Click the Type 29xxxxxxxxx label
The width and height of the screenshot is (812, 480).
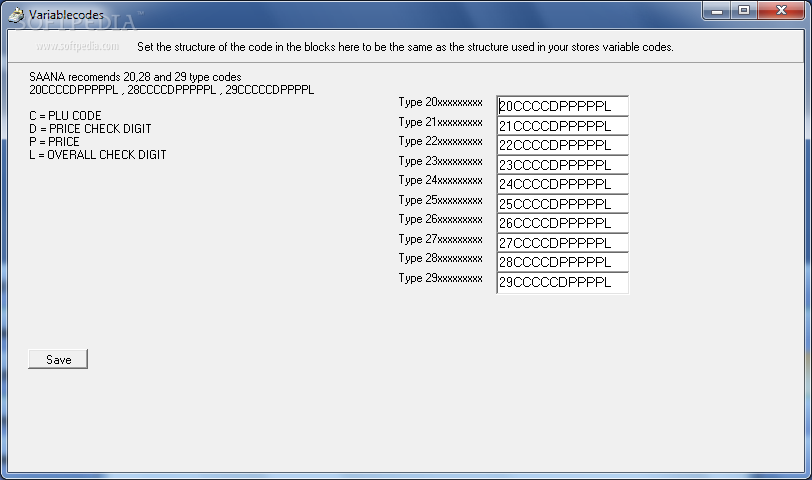click(x=440, y=278)
